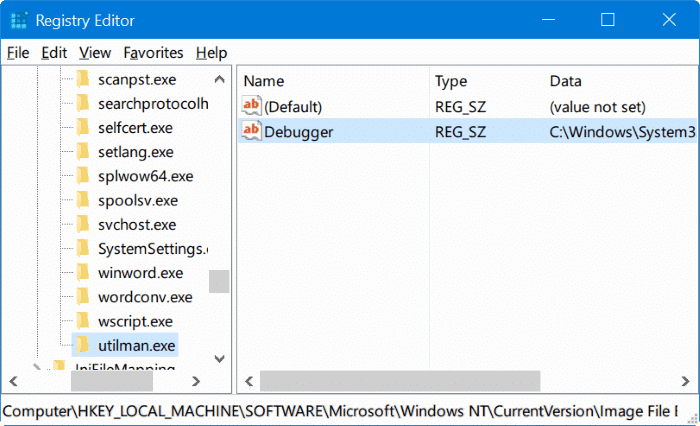The width and height of the screenshot is (700, 426).
Task: Click the Registry Editor app icon in title bar
Action: (19, 21)
